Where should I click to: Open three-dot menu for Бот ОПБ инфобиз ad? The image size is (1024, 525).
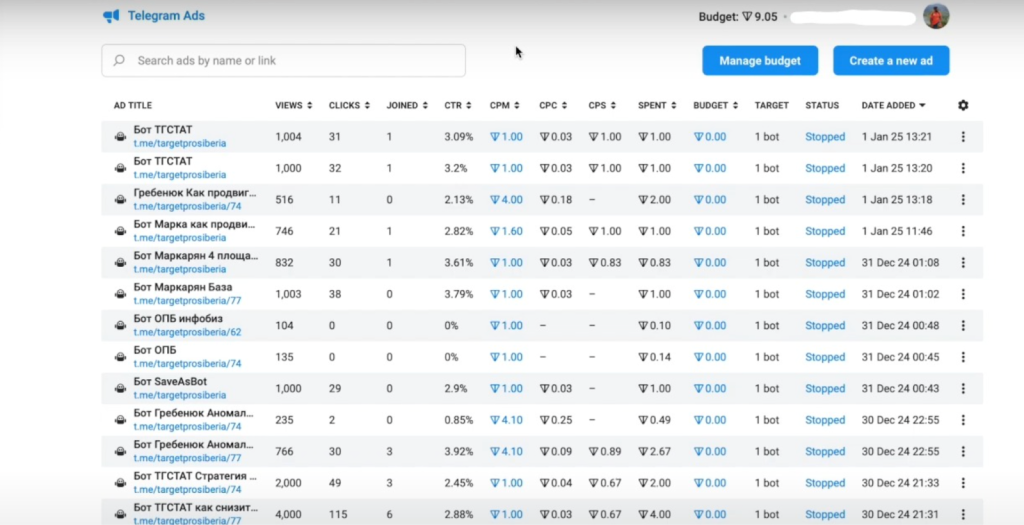click(963, 325)
